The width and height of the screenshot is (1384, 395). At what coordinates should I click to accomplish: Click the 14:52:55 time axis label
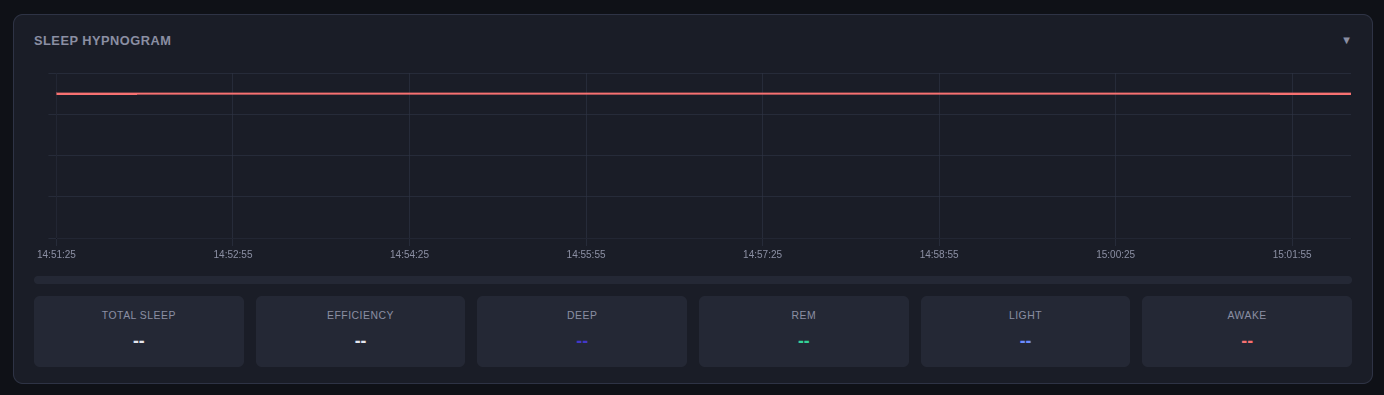click(x=233, y=255)
